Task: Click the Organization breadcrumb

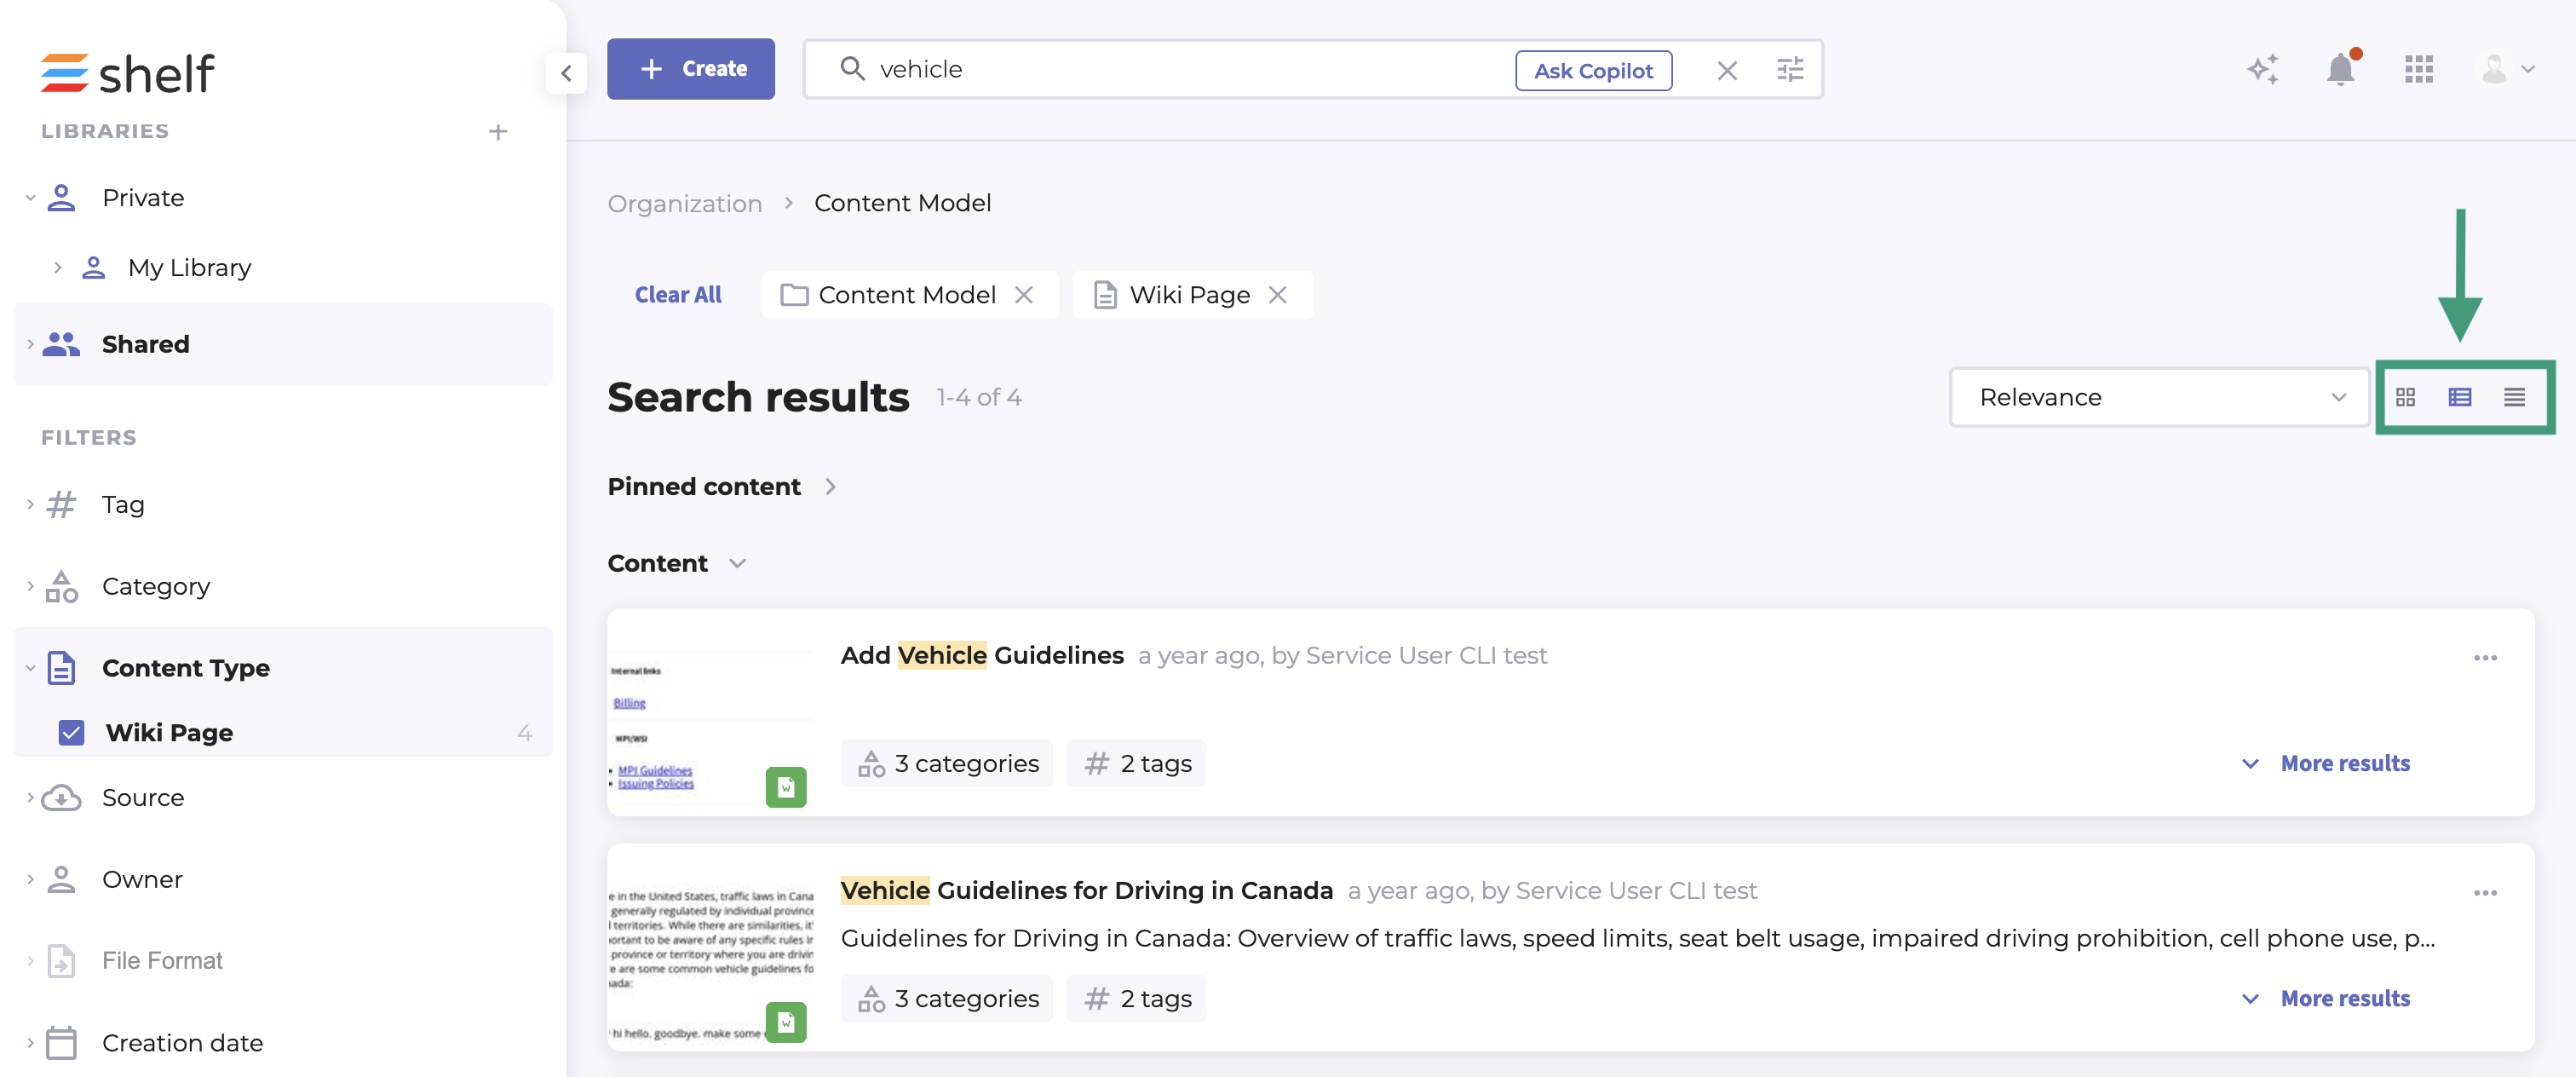Action: point(684,203)
